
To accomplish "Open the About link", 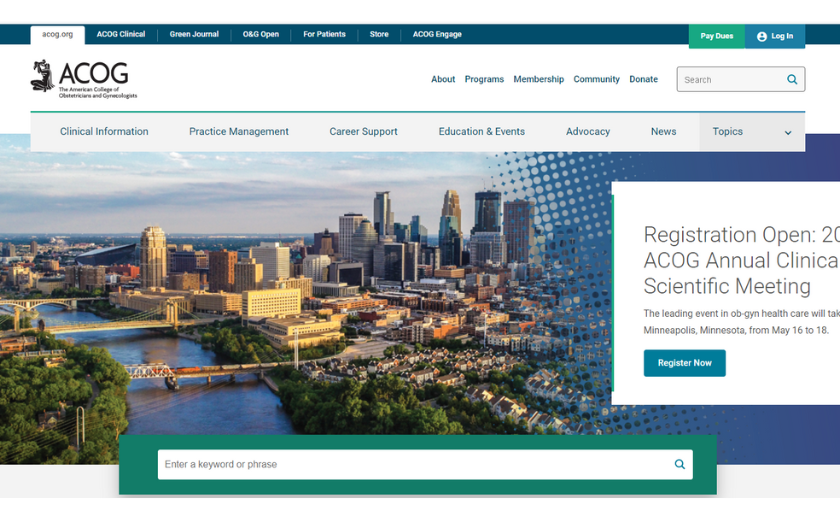I will 443,79.
